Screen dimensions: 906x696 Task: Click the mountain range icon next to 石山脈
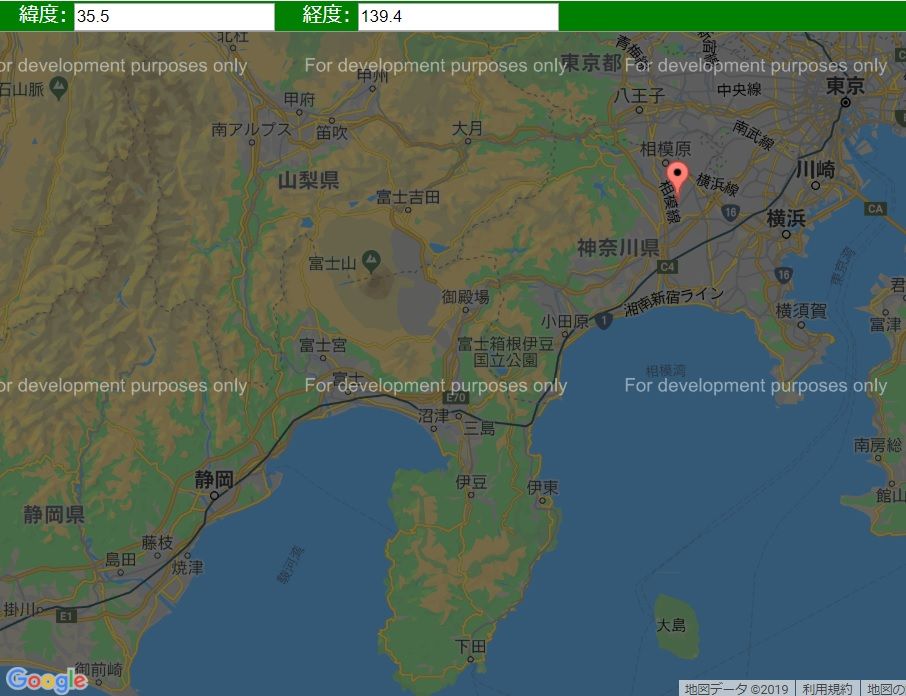click(x=58, y=88)
